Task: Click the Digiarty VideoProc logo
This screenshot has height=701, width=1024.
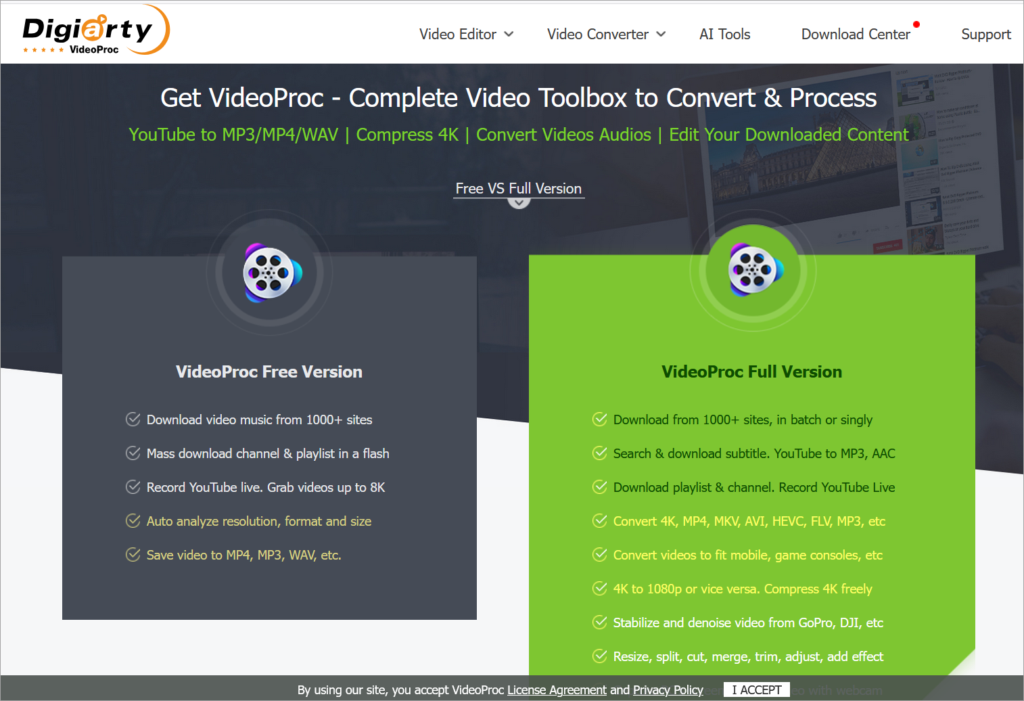Action: [x=96, y=31]
